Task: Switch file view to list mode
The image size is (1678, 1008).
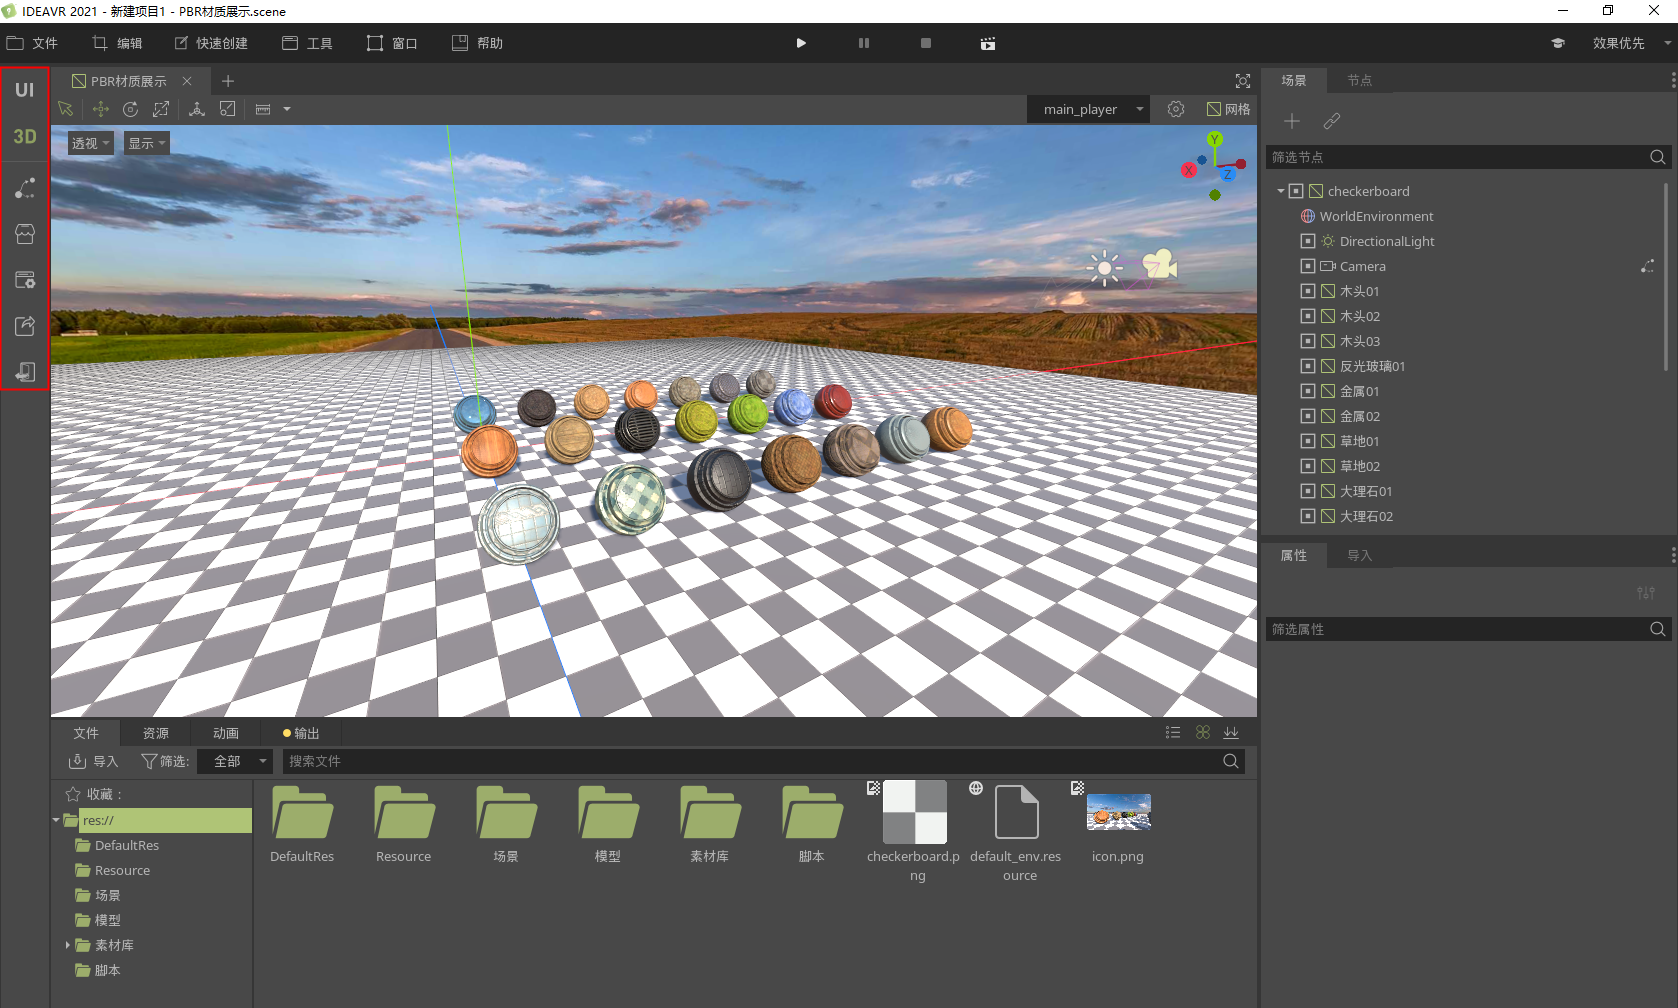Action: (x=1173, y=733)
